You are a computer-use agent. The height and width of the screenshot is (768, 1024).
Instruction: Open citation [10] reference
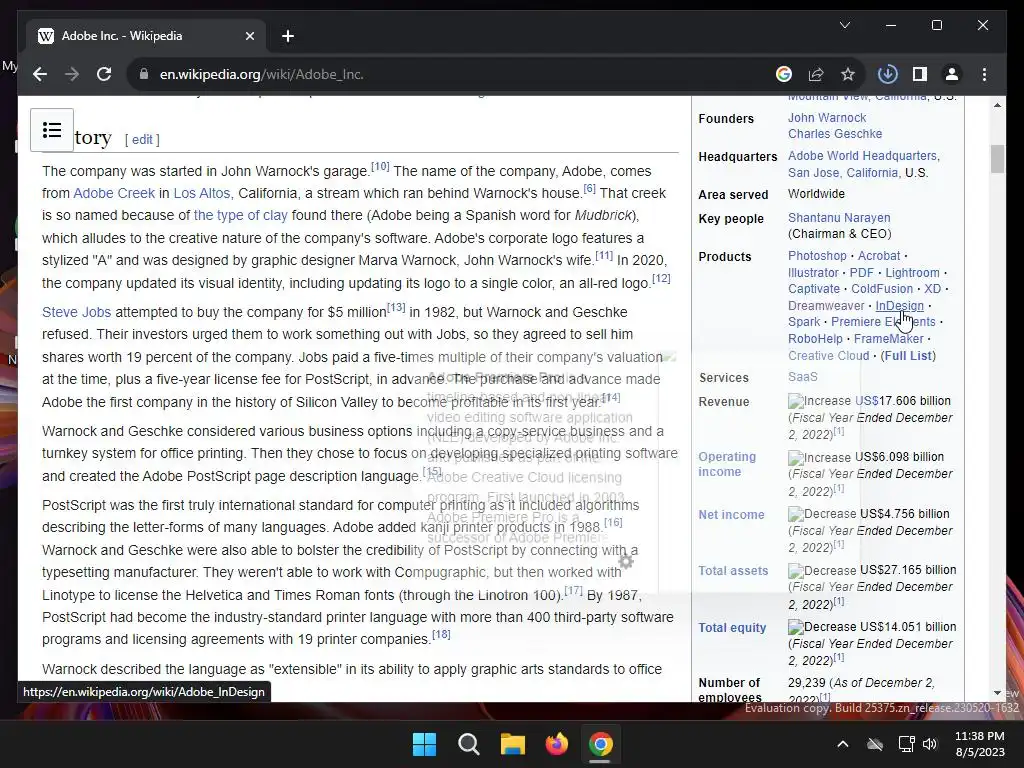(380, 167)
